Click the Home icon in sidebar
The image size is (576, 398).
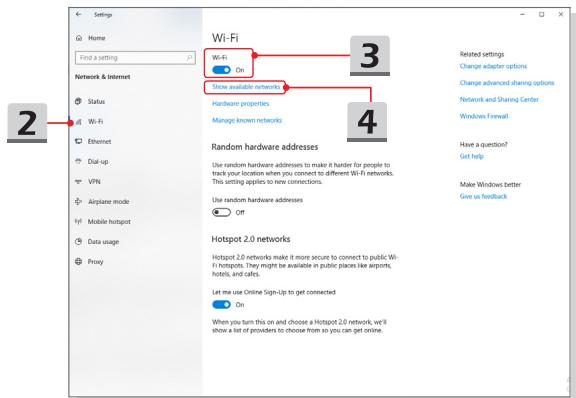(79, 38)
